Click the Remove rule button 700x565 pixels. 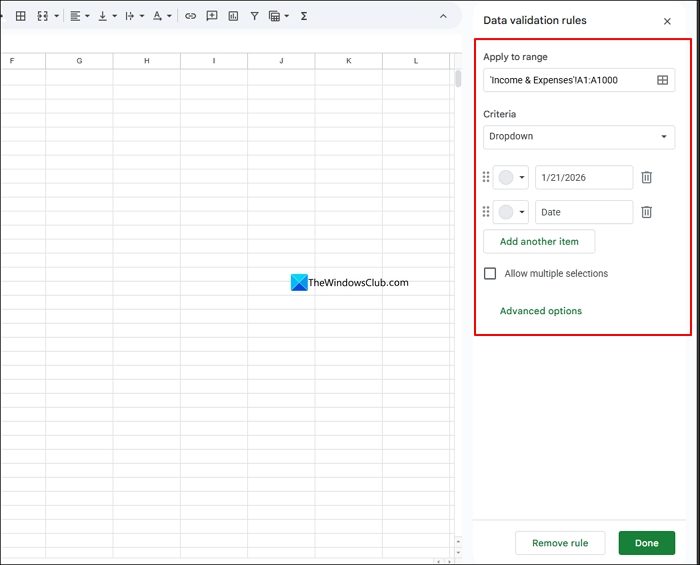pos(560,543)
